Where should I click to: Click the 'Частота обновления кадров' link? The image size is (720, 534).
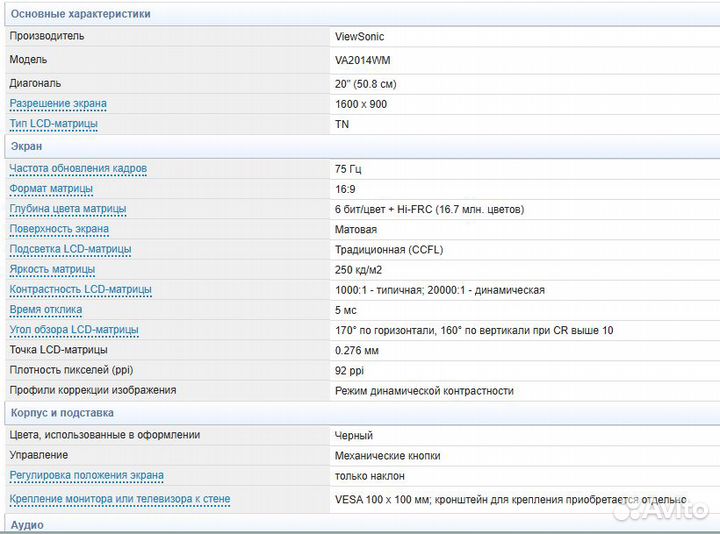coord(78,169)
